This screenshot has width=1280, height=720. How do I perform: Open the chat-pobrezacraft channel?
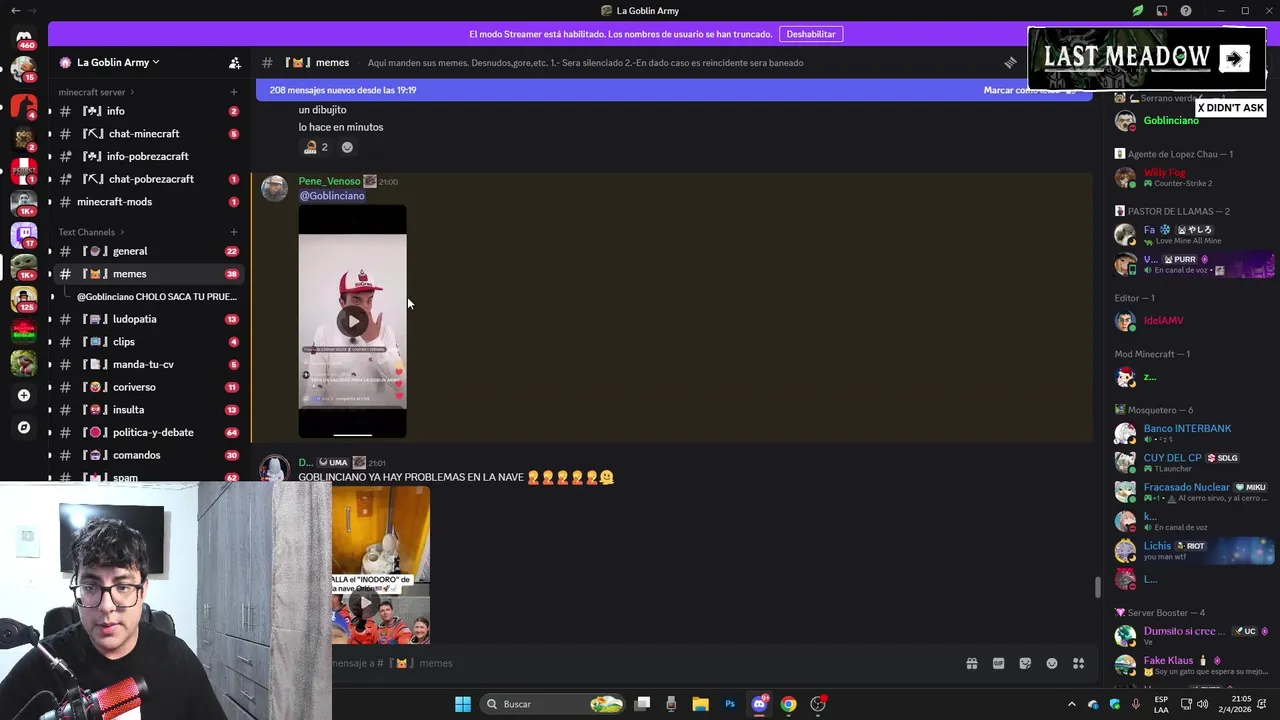pos(150,179)
